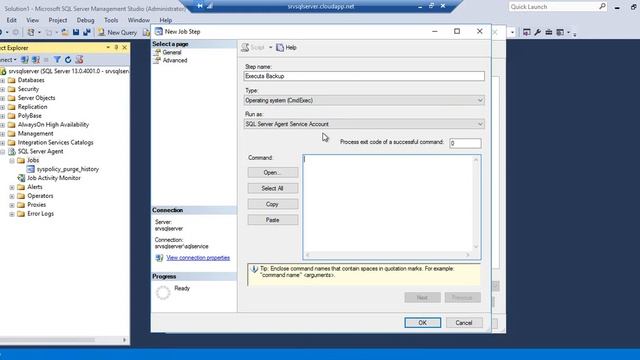640x360 pixels.
Task: Select the Databases folder
Action: pos(31,80)
